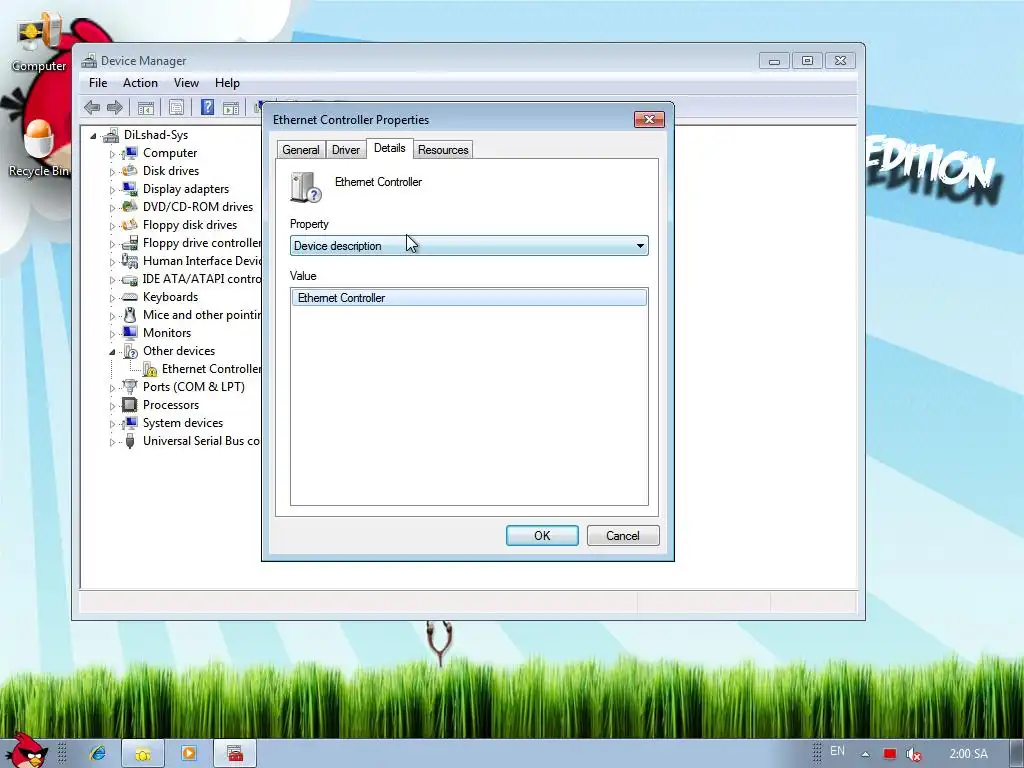Select Ports (COM & LPT) tree item
This screenshot has width=1024, height=768.
(x=194, y=387)
